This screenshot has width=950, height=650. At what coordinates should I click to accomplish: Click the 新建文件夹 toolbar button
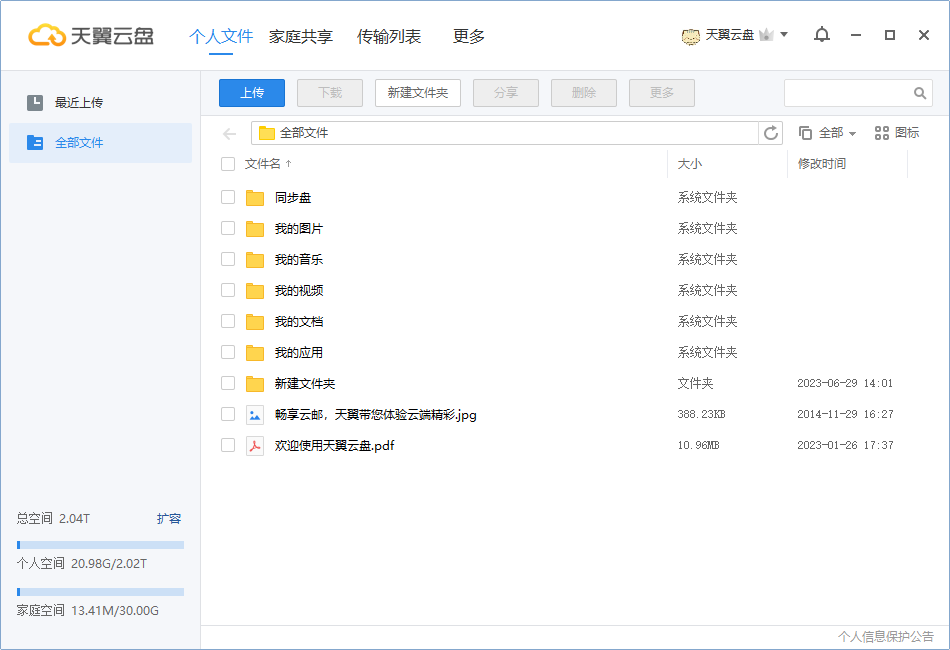coord(418,93)
